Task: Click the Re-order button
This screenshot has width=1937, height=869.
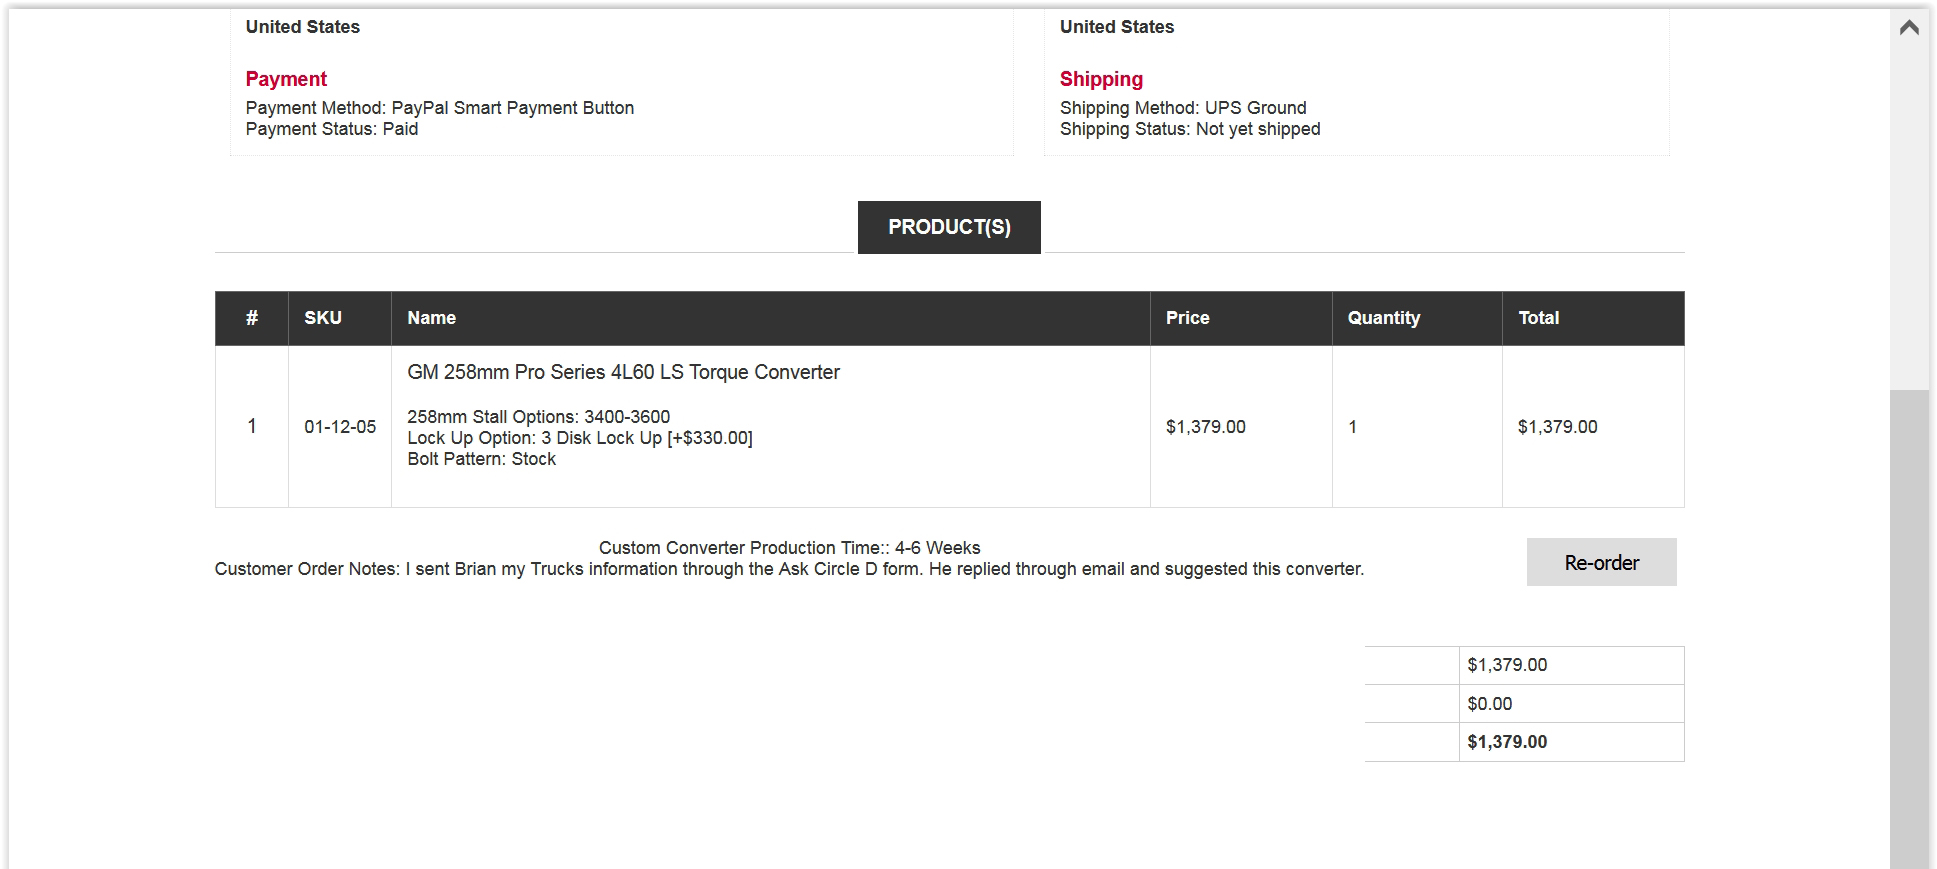Action: coord(1601,562)
